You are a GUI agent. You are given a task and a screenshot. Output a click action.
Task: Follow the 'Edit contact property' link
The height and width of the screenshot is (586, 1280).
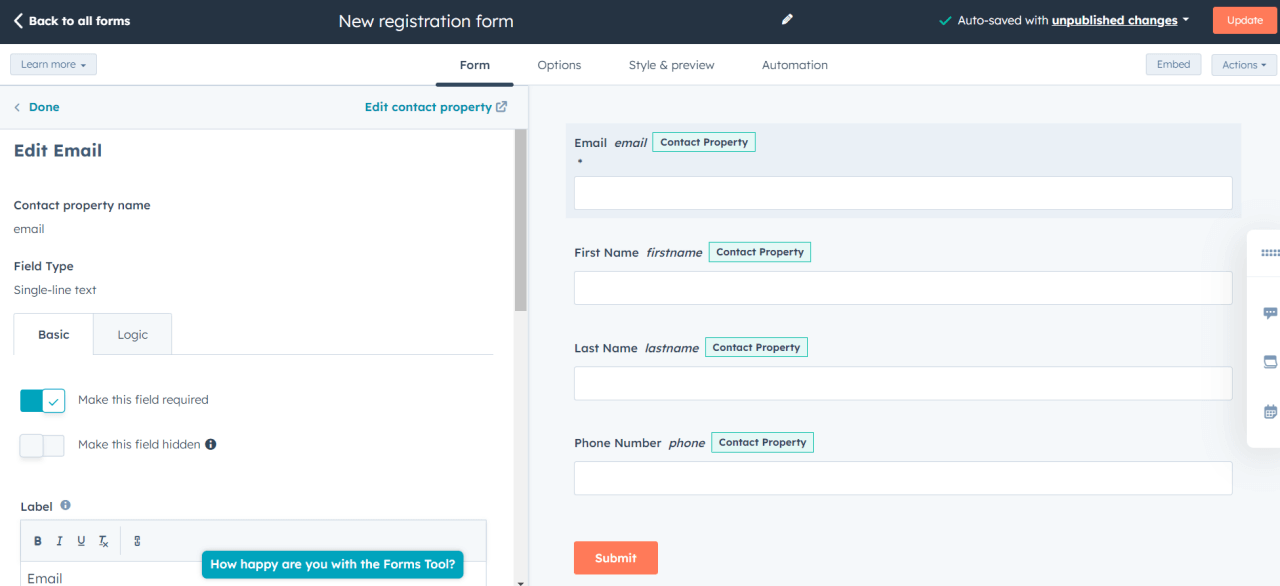pos(428,106)
